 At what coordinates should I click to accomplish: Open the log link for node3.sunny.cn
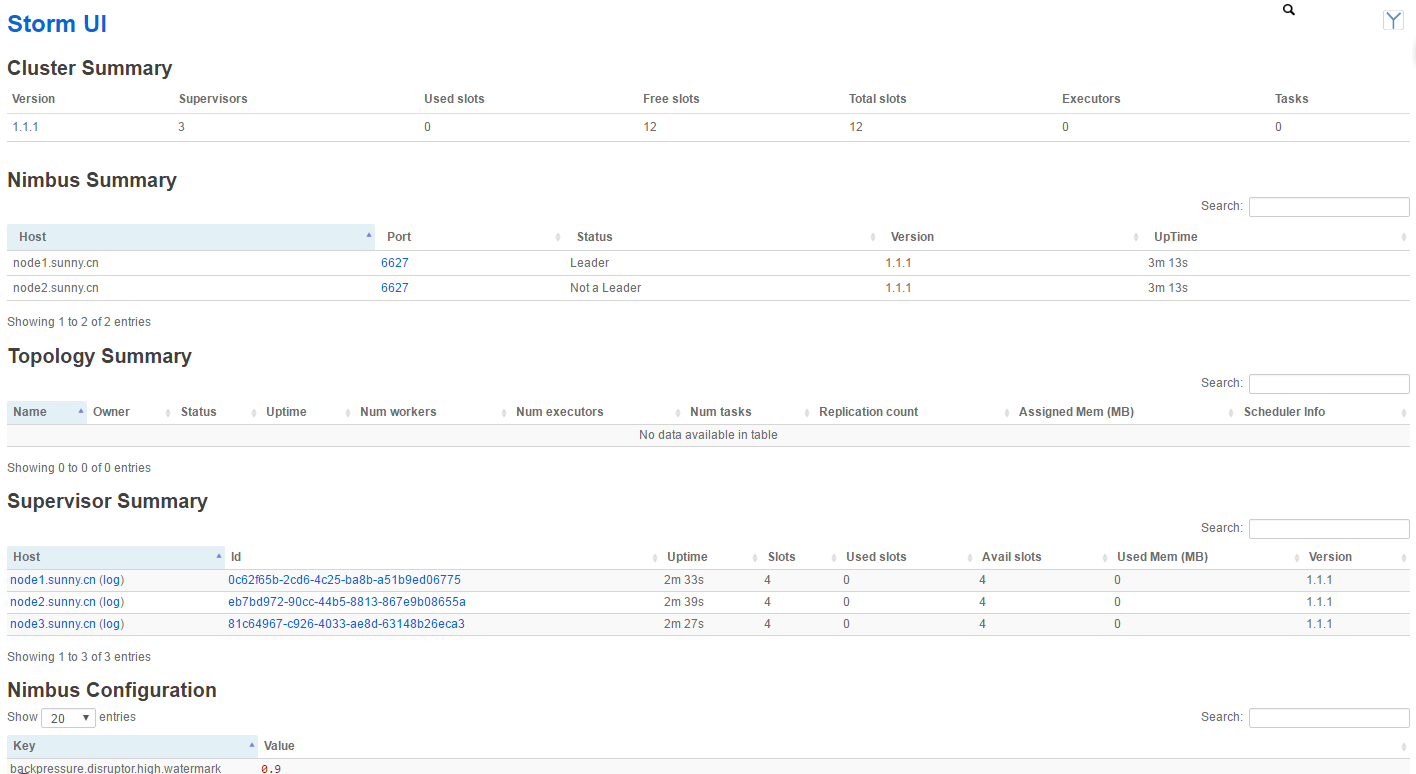tap(112, 624)
